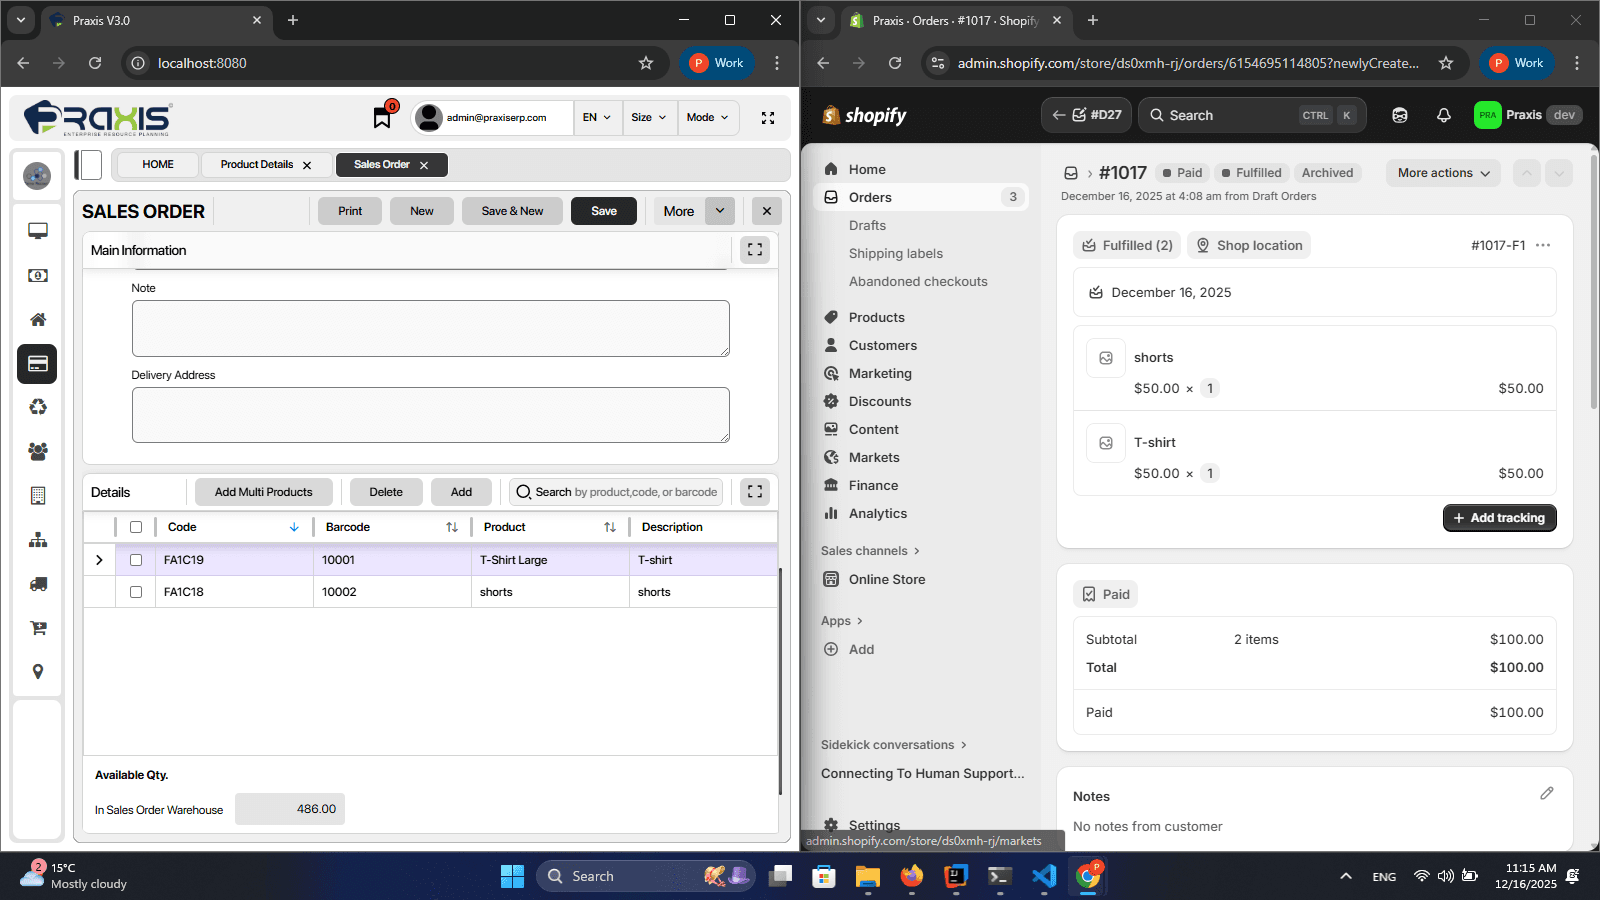
Task: Open the Size dropdown in Praxis header
Action: point(649,117)
